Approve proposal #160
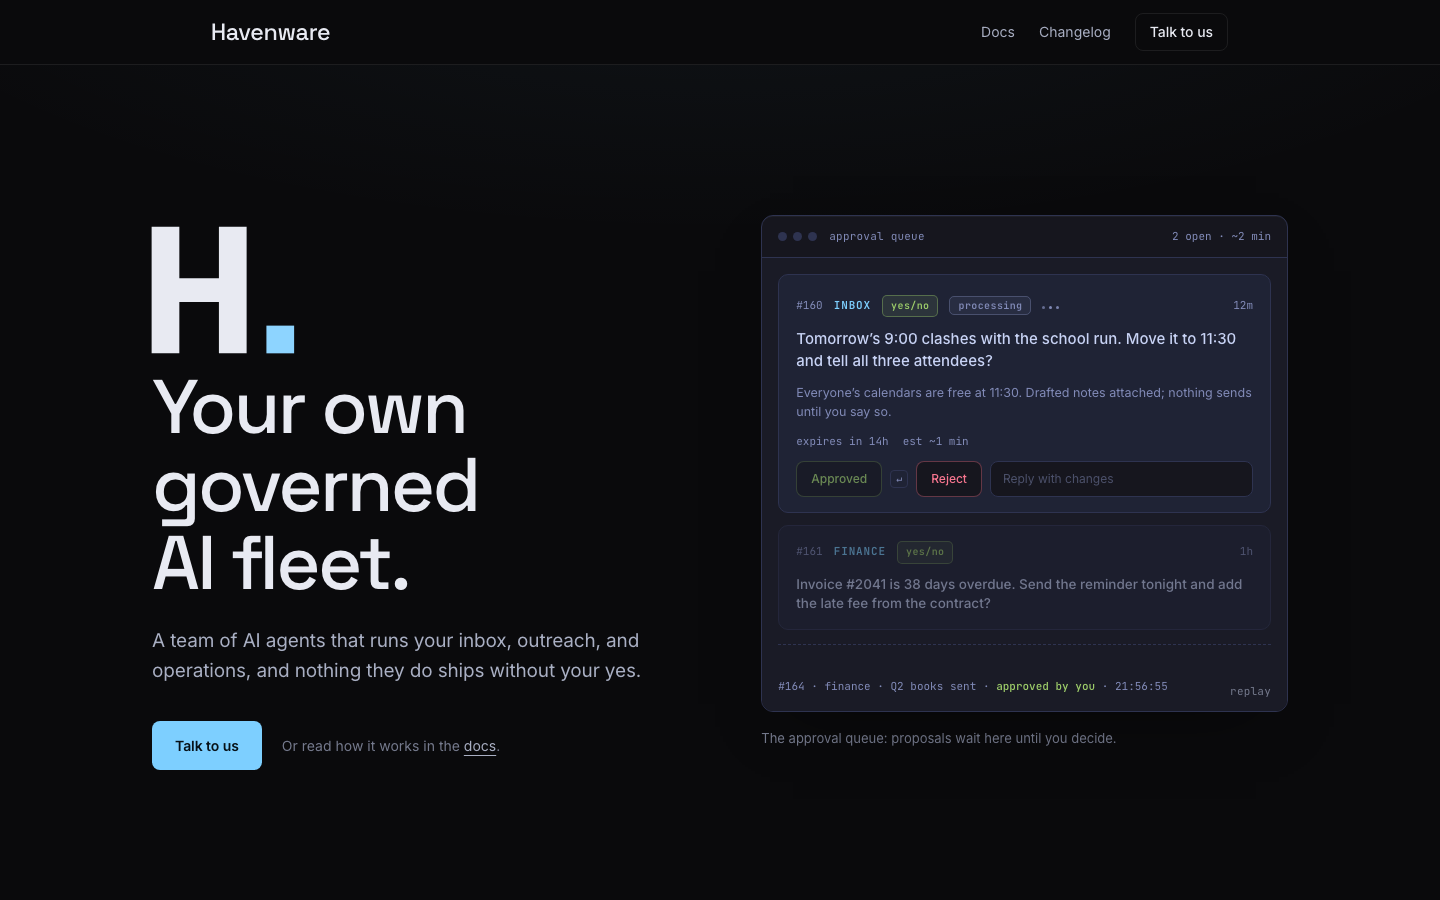Image resolution: width=1440 pixels, height=900 pixels. pos(839,479)
